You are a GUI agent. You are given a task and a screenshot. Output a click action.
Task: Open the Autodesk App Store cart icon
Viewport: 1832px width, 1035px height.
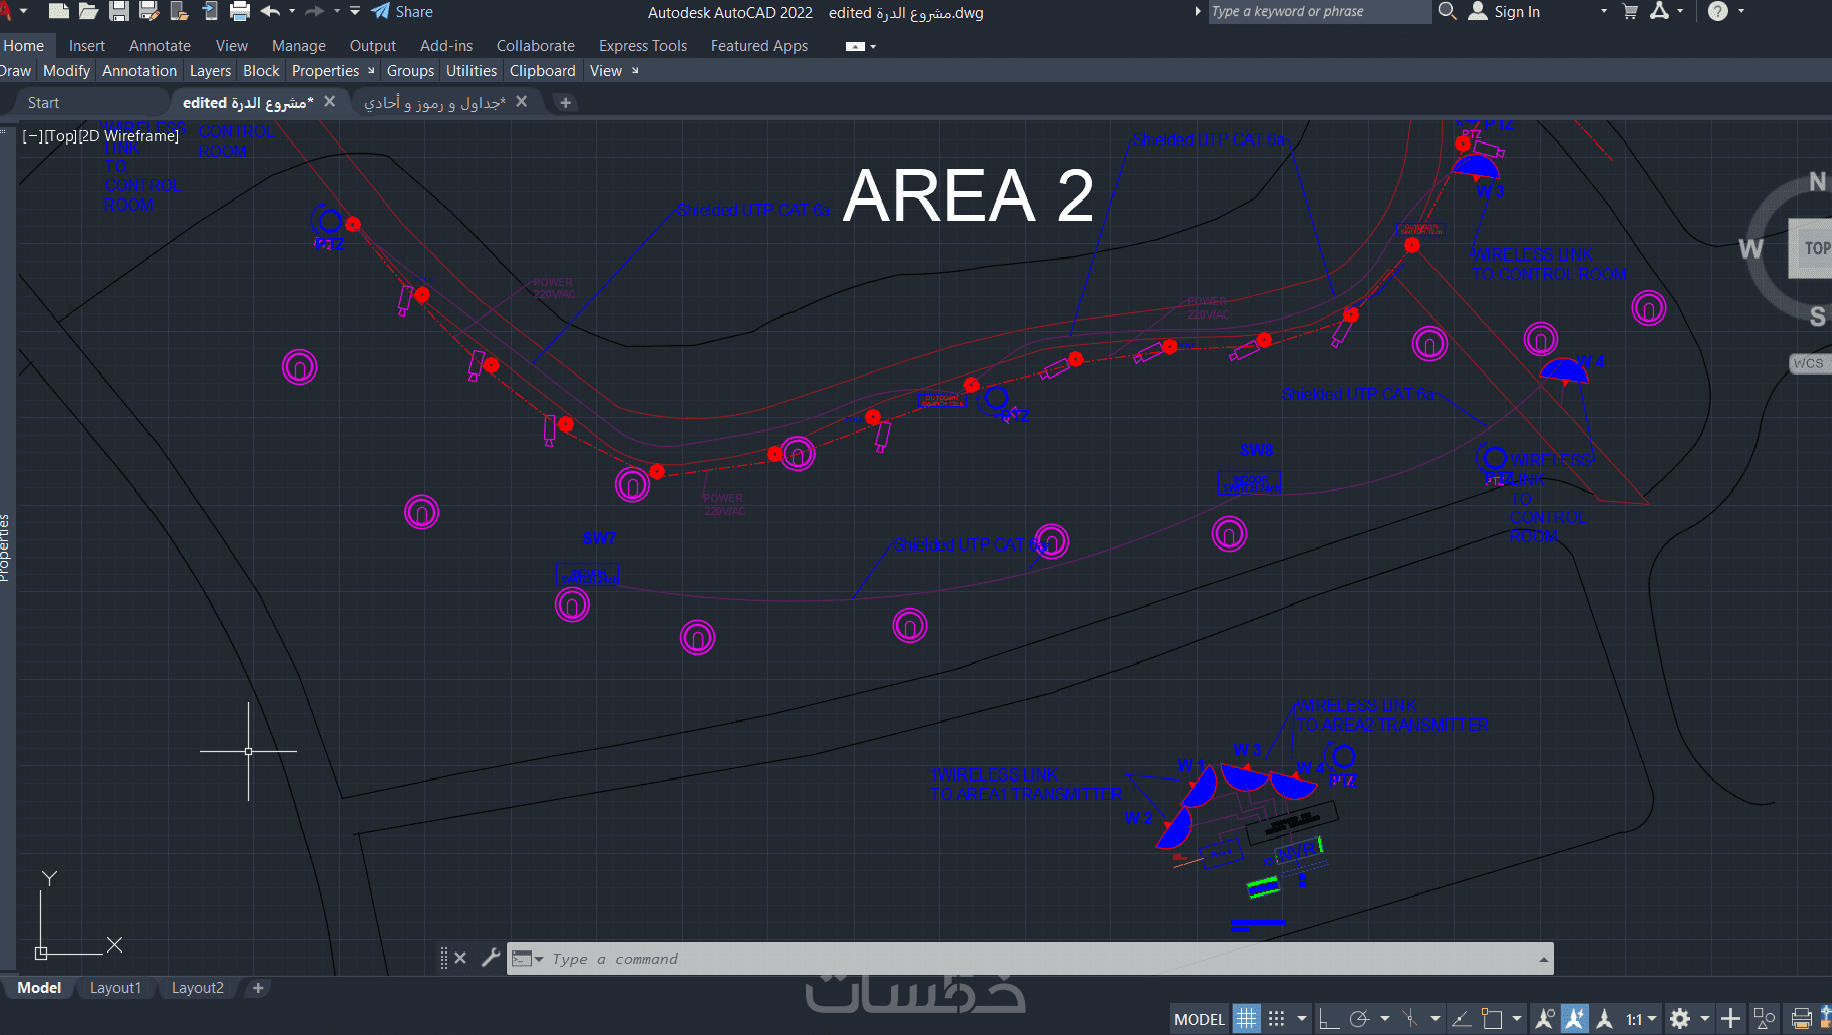1630,12
